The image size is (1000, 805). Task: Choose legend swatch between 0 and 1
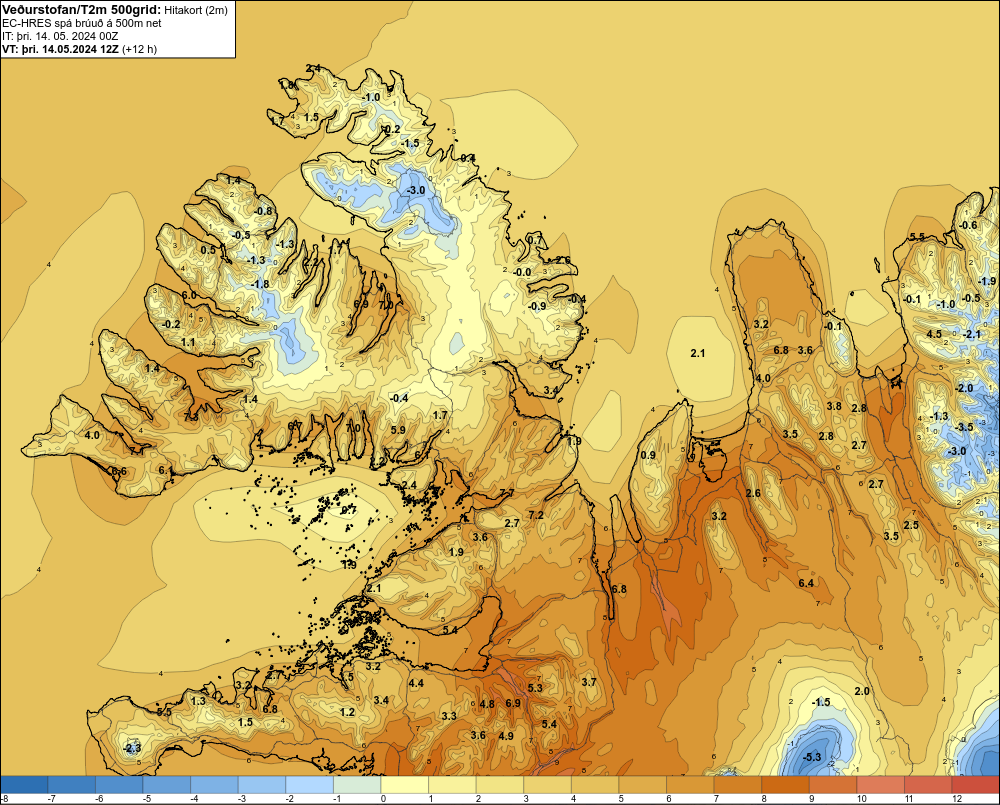coord(404,784)
